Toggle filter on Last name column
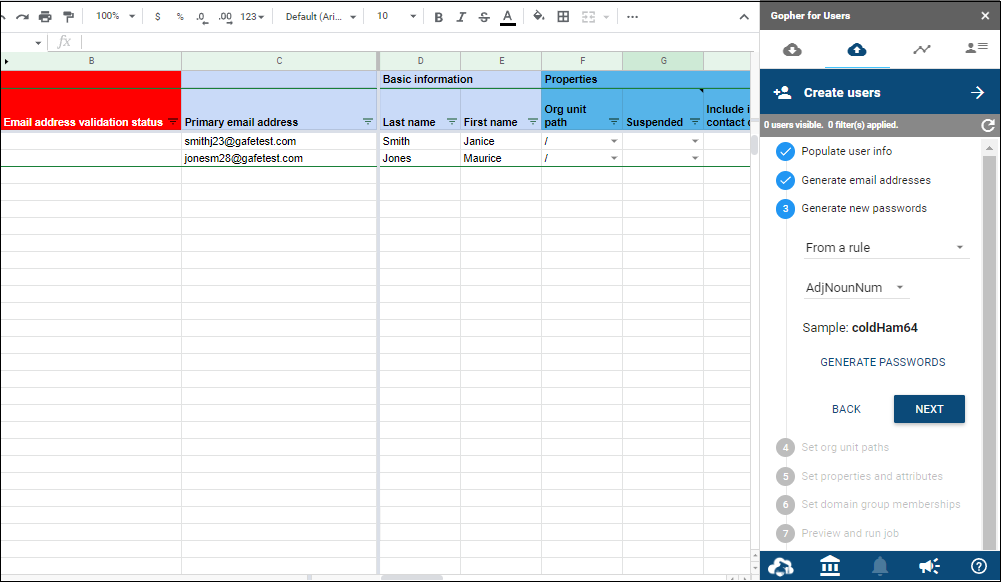Screen dimensions: 1001x582 click(451, 122)
